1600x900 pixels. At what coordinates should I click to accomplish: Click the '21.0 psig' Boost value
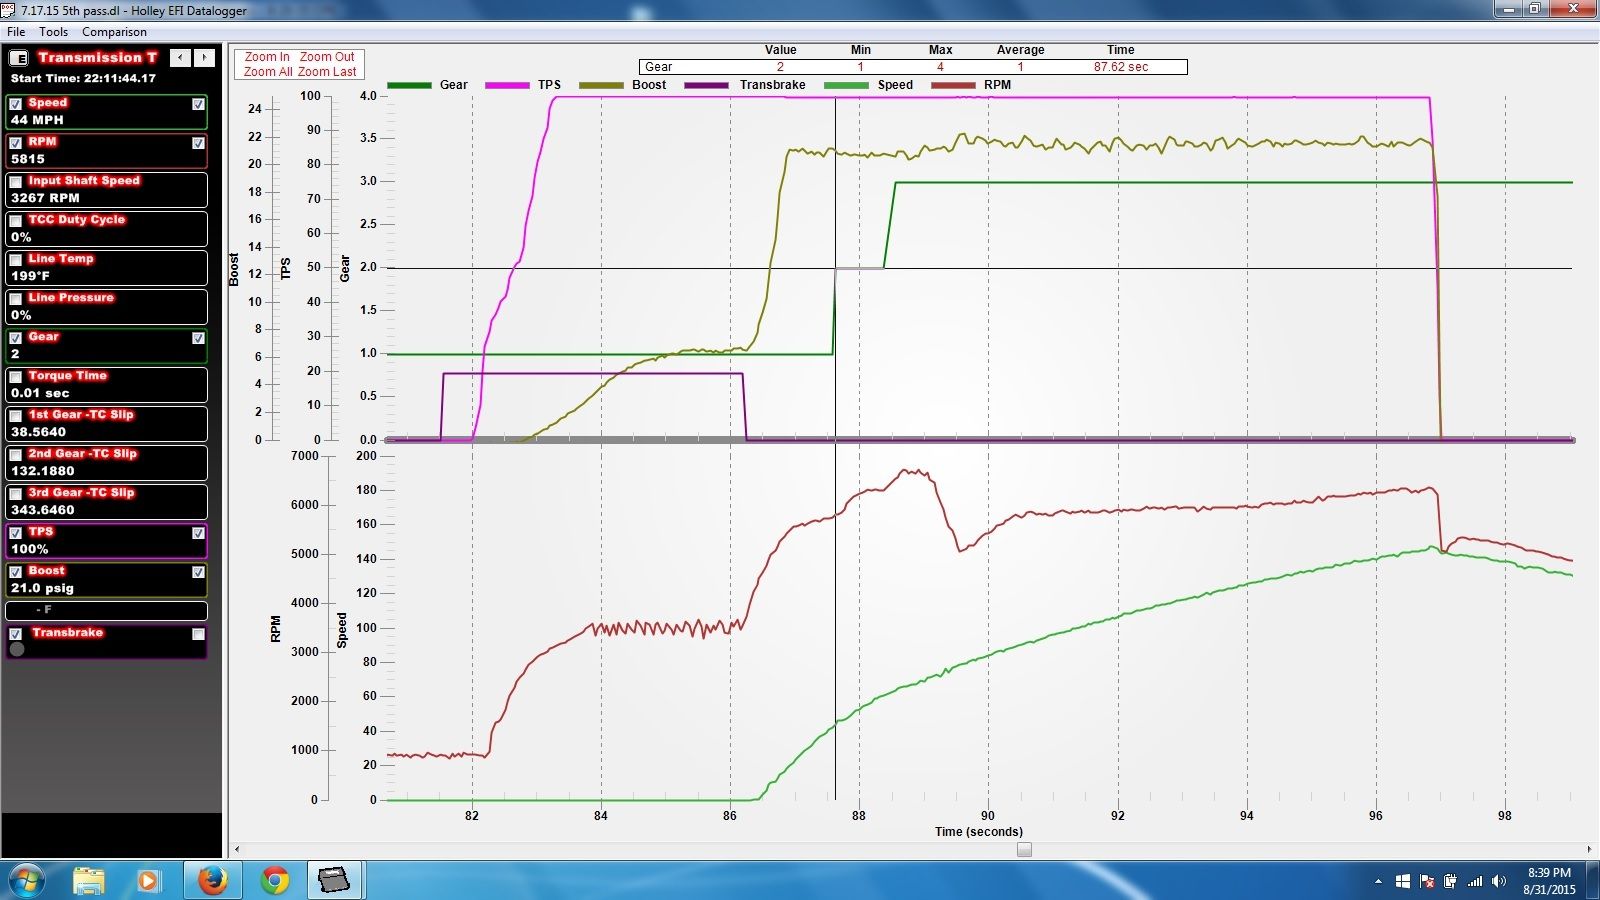pos(42,588)
